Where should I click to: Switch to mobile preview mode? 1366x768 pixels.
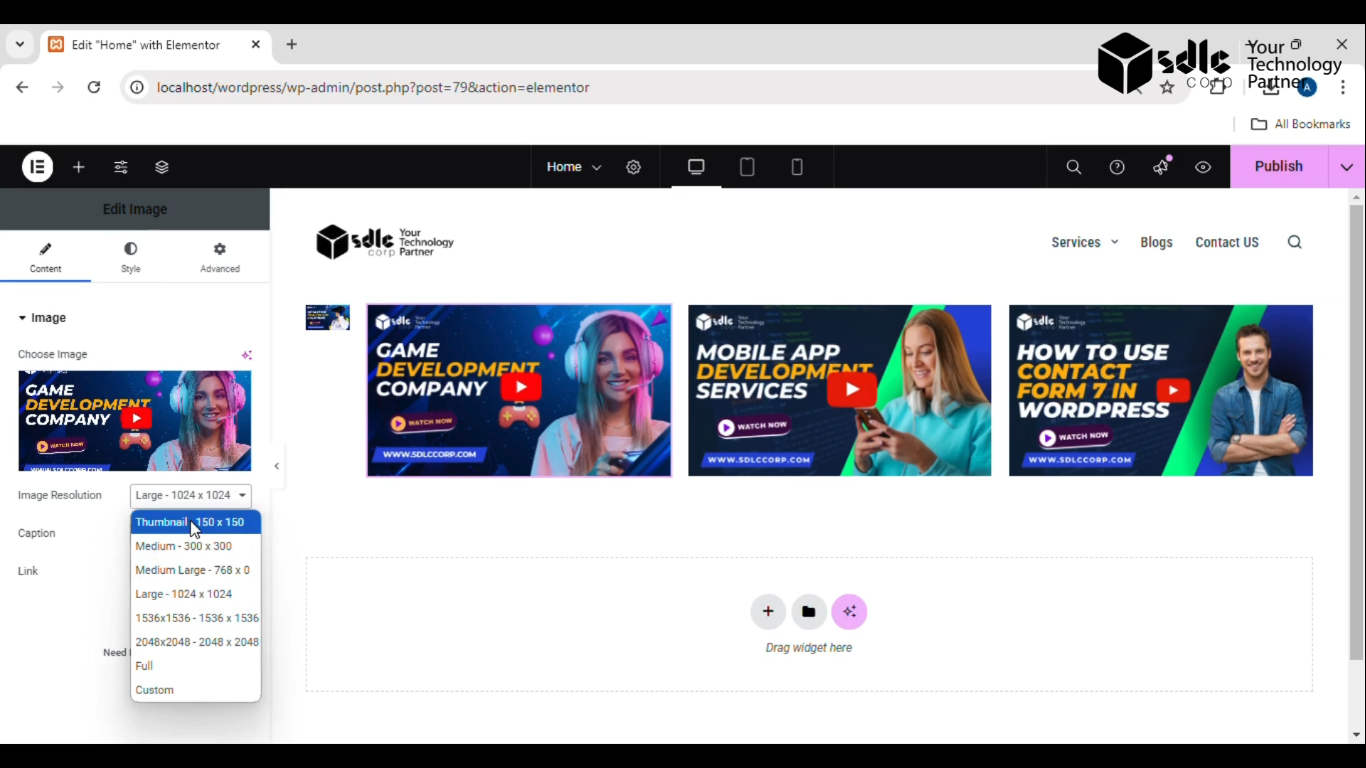click(797, 167)
